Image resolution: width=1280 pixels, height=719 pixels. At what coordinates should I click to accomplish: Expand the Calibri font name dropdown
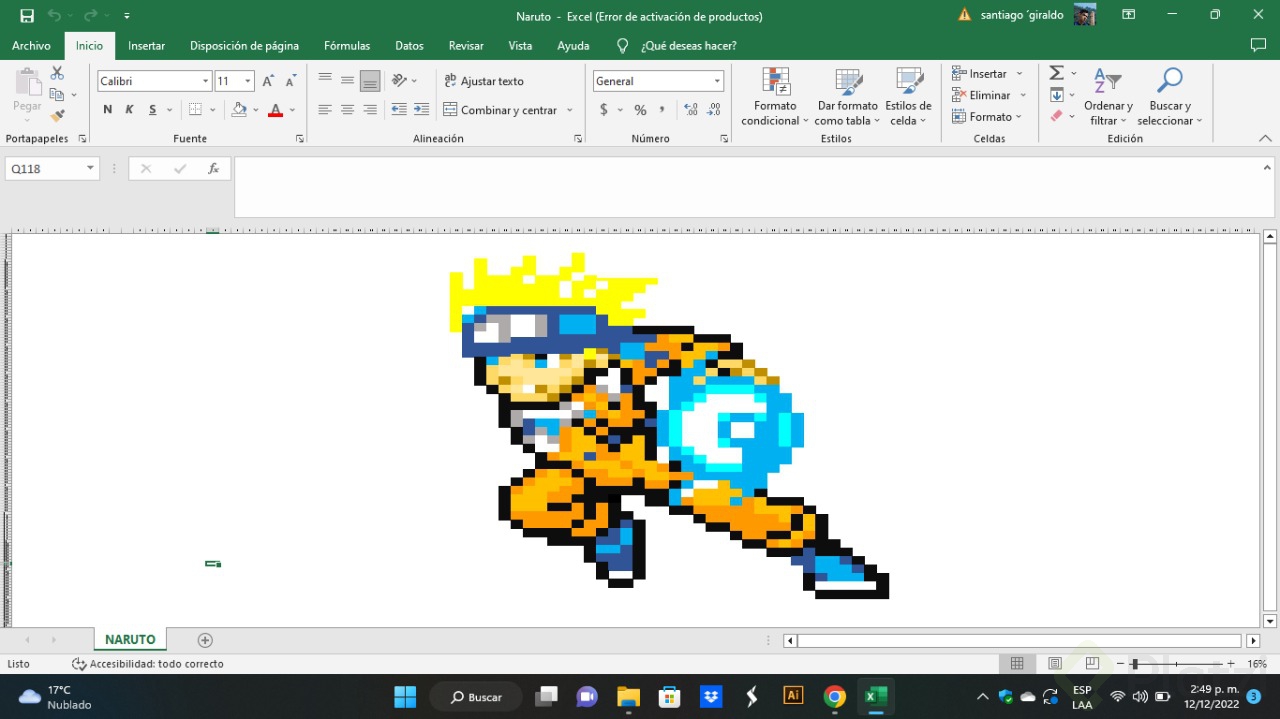pos(206,81)
